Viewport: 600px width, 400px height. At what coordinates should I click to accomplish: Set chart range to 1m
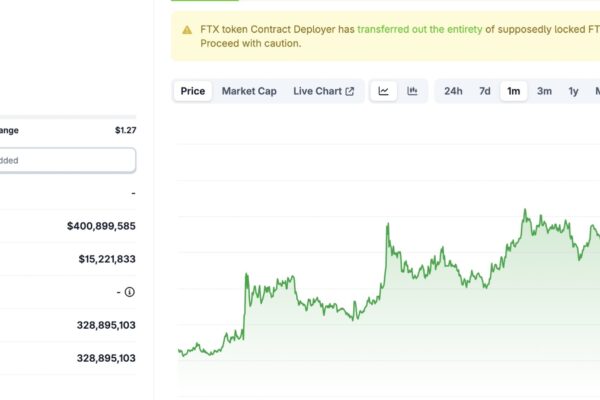pyautogui.click(x=514, y=91)
